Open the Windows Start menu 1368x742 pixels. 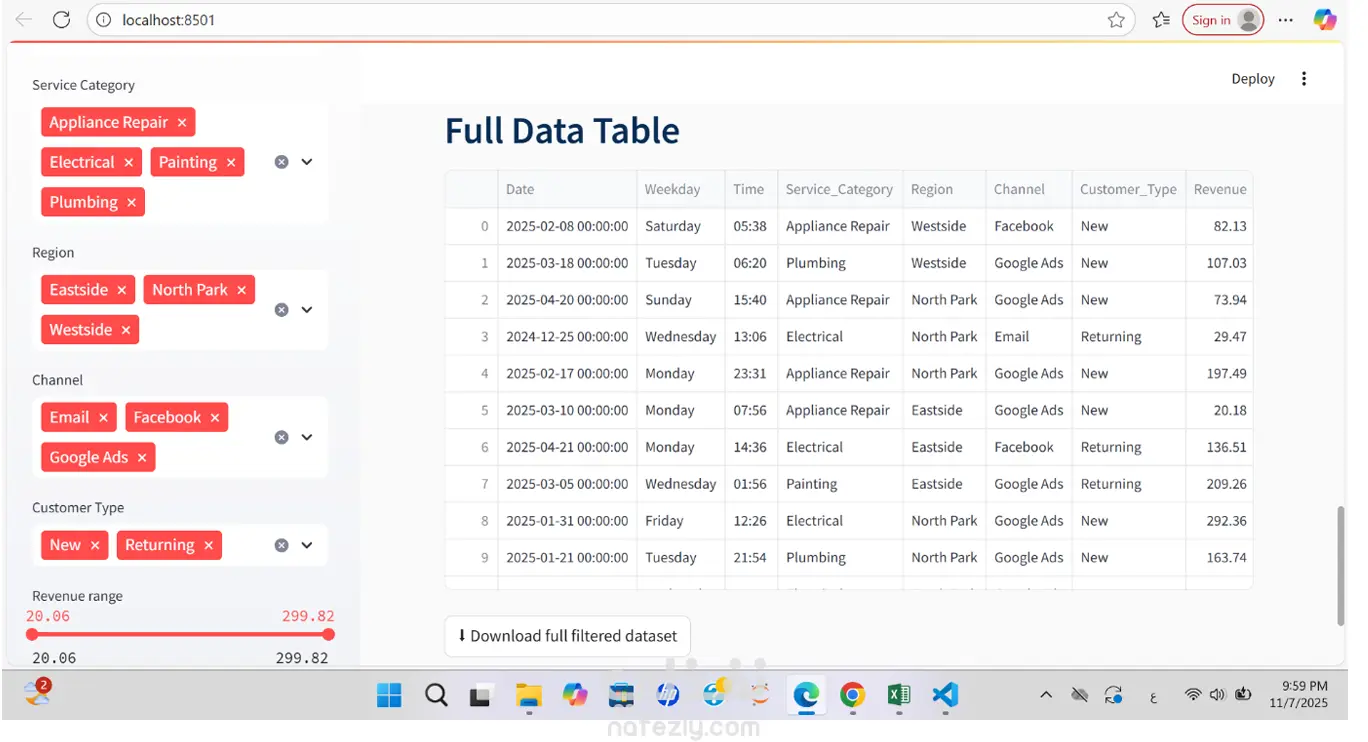point(389,695)
